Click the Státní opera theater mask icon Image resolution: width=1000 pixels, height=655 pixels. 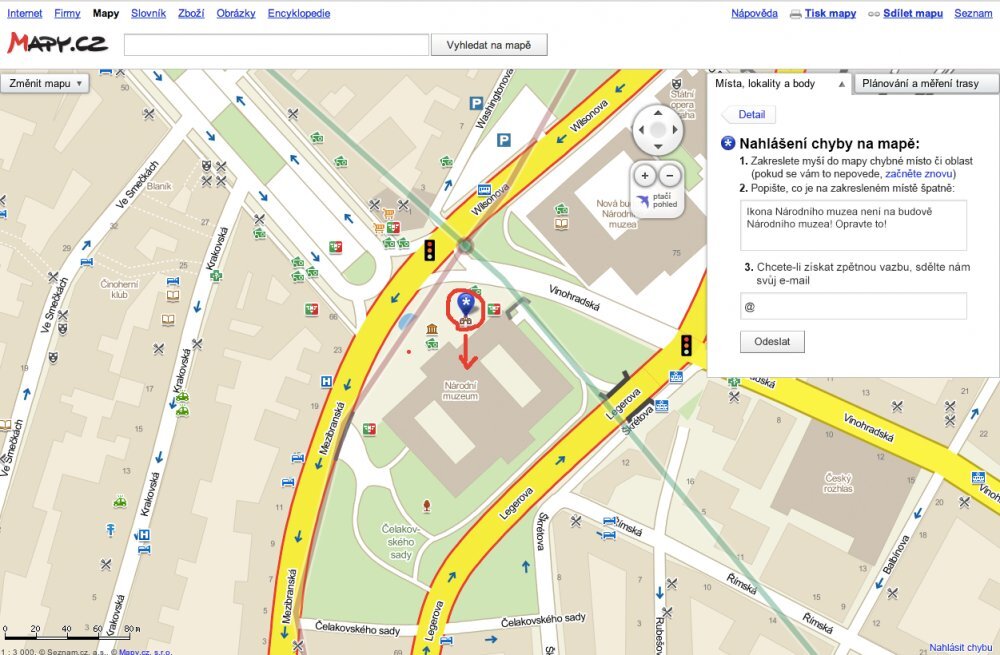[x=677, y=84]
